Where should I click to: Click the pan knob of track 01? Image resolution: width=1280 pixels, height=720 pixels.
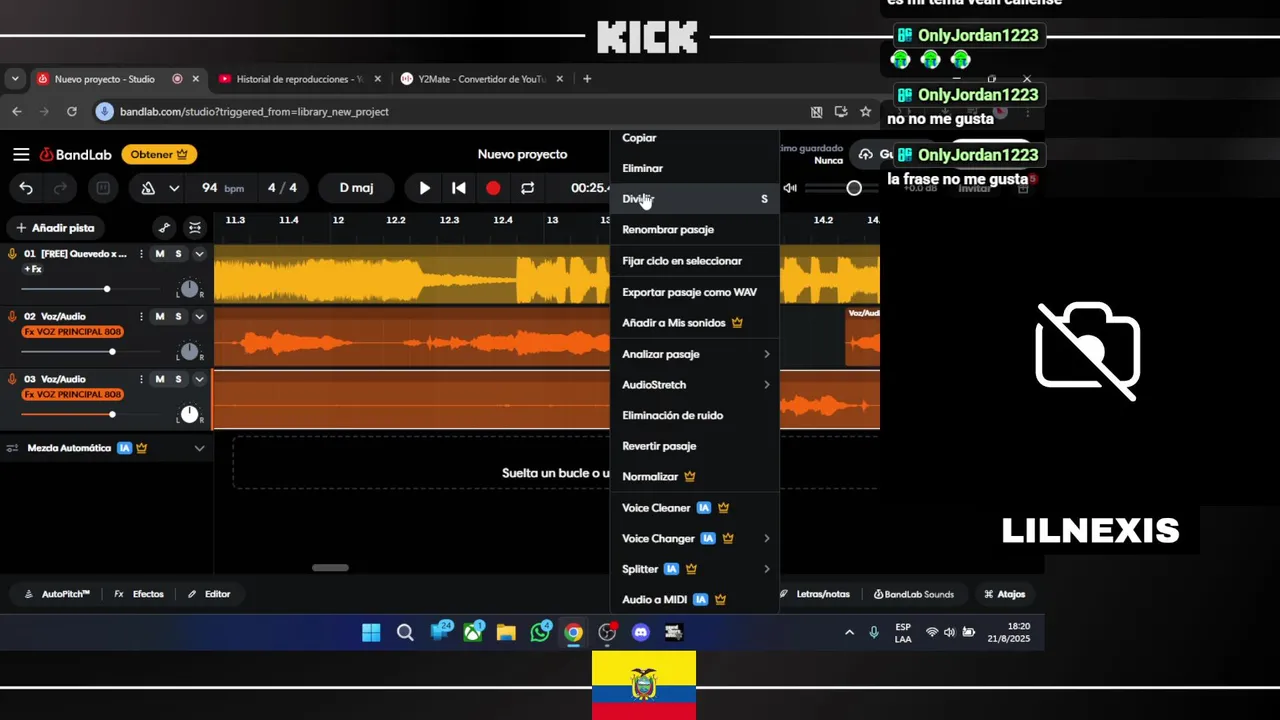189,289
